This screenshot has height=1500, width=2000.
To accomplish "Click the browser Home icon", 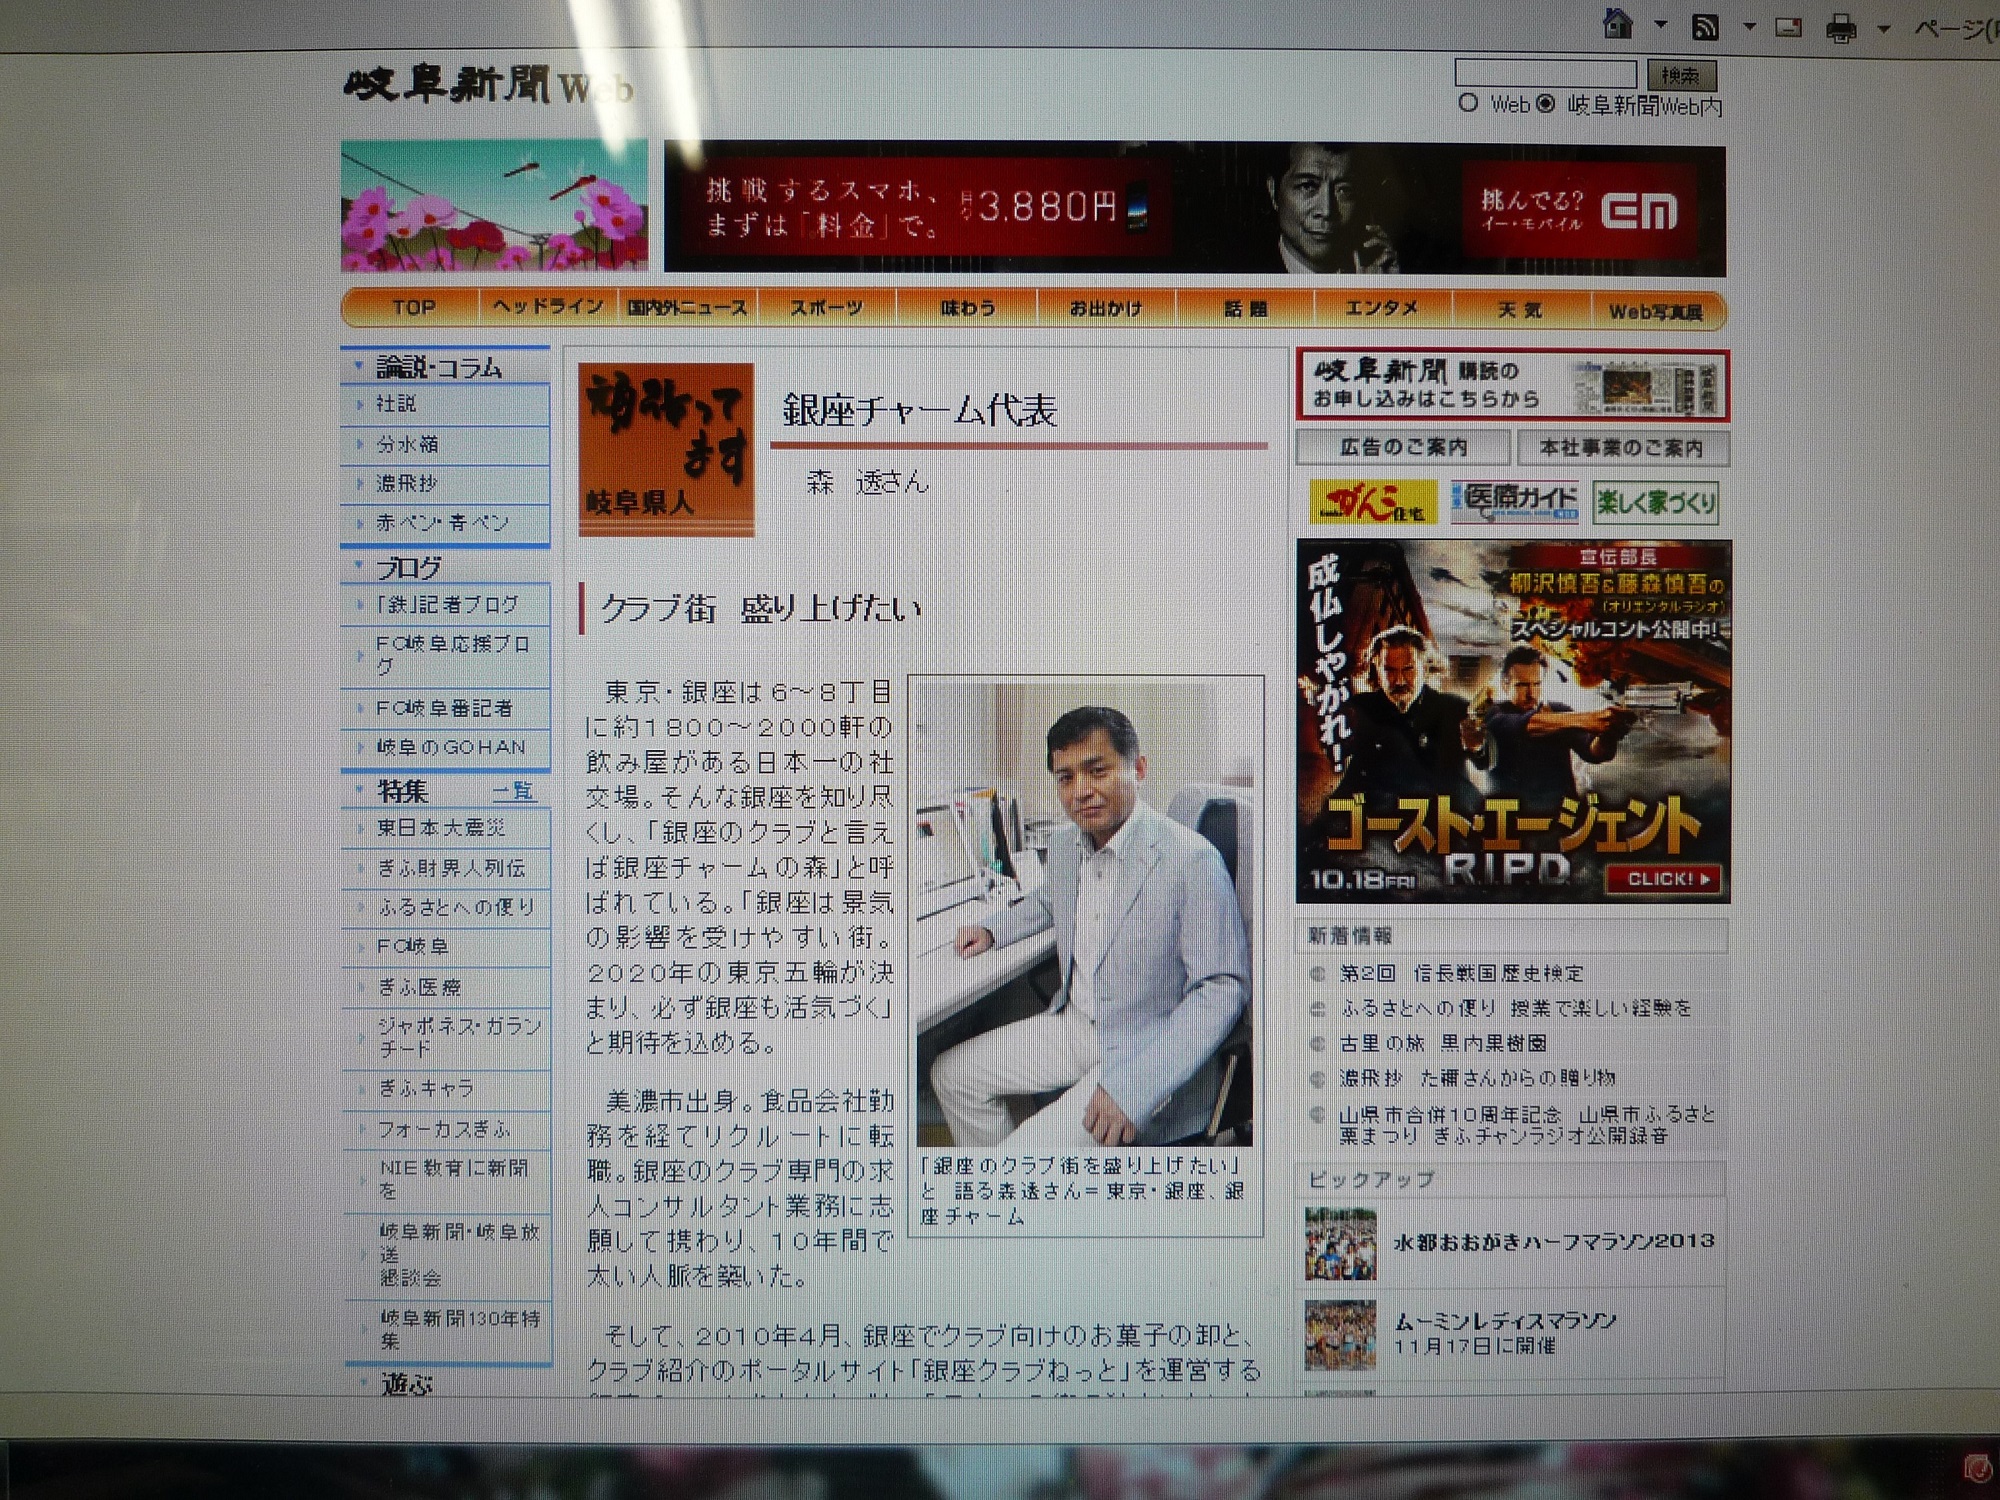I will [1617, 24].
